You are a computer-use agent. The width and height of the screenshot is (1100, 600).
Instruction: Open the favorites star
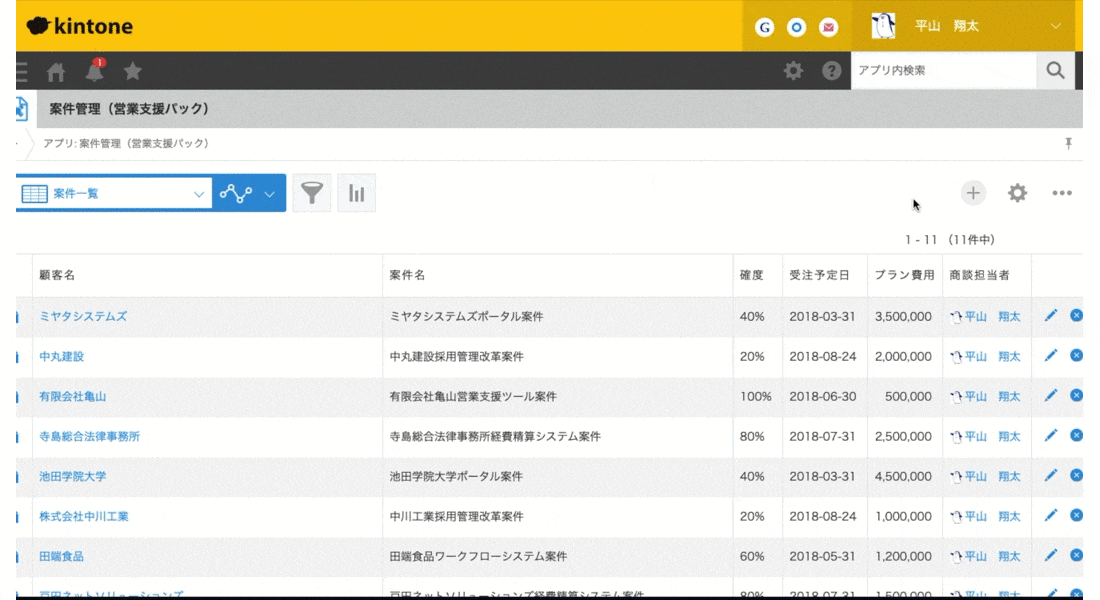pyautogui.click(x=133, y=71)
